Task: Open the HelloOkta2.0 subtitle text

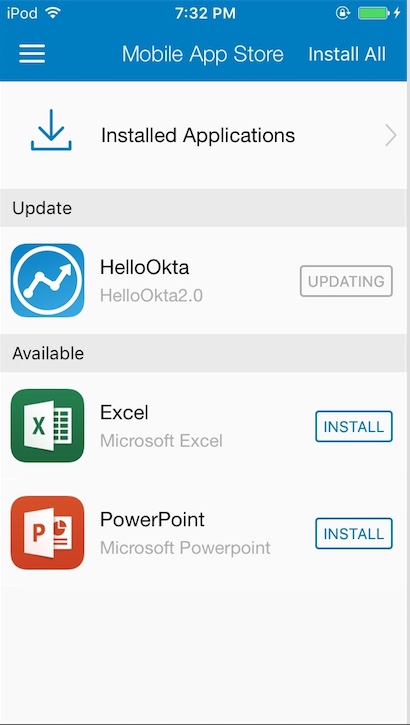Action: click(151, 295)
